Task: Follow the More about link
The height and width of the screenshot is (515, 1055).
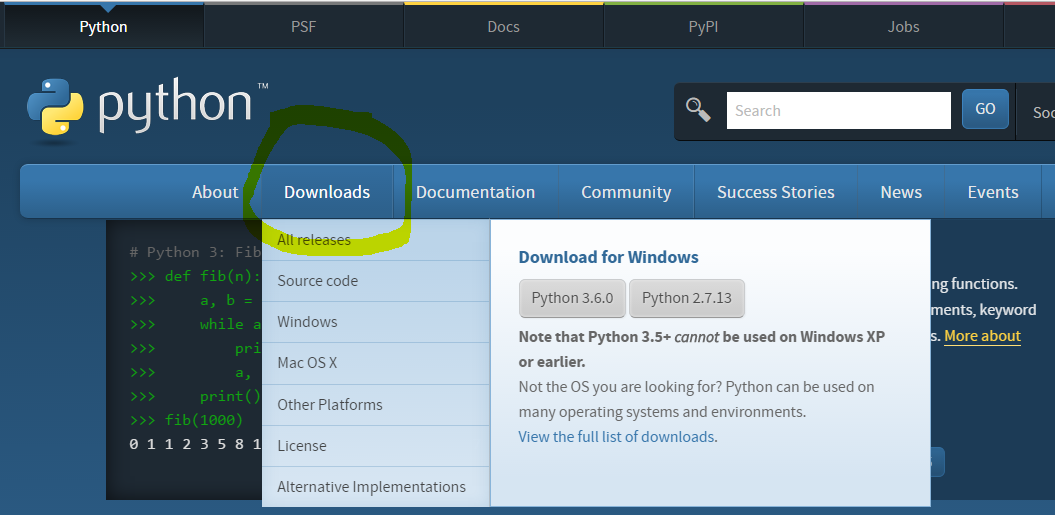Action: pos(982,336)
